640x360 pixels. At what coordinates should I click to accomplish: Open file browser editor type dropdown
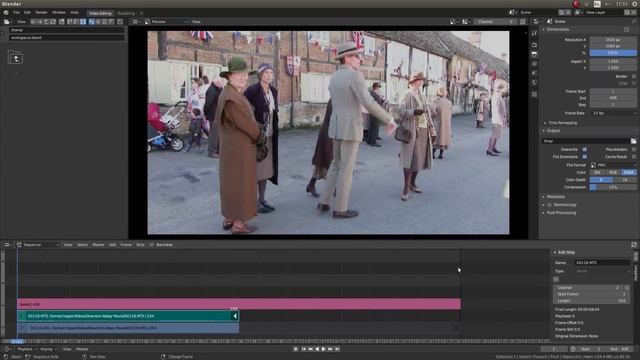click(x=8, y=22)
